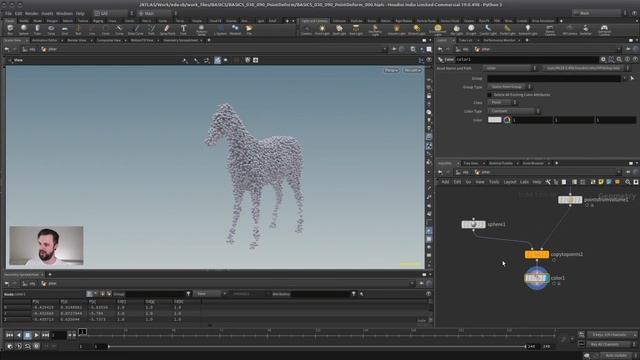Switch to the Geometry Spreadsheet tab

(x=180, y=40)
